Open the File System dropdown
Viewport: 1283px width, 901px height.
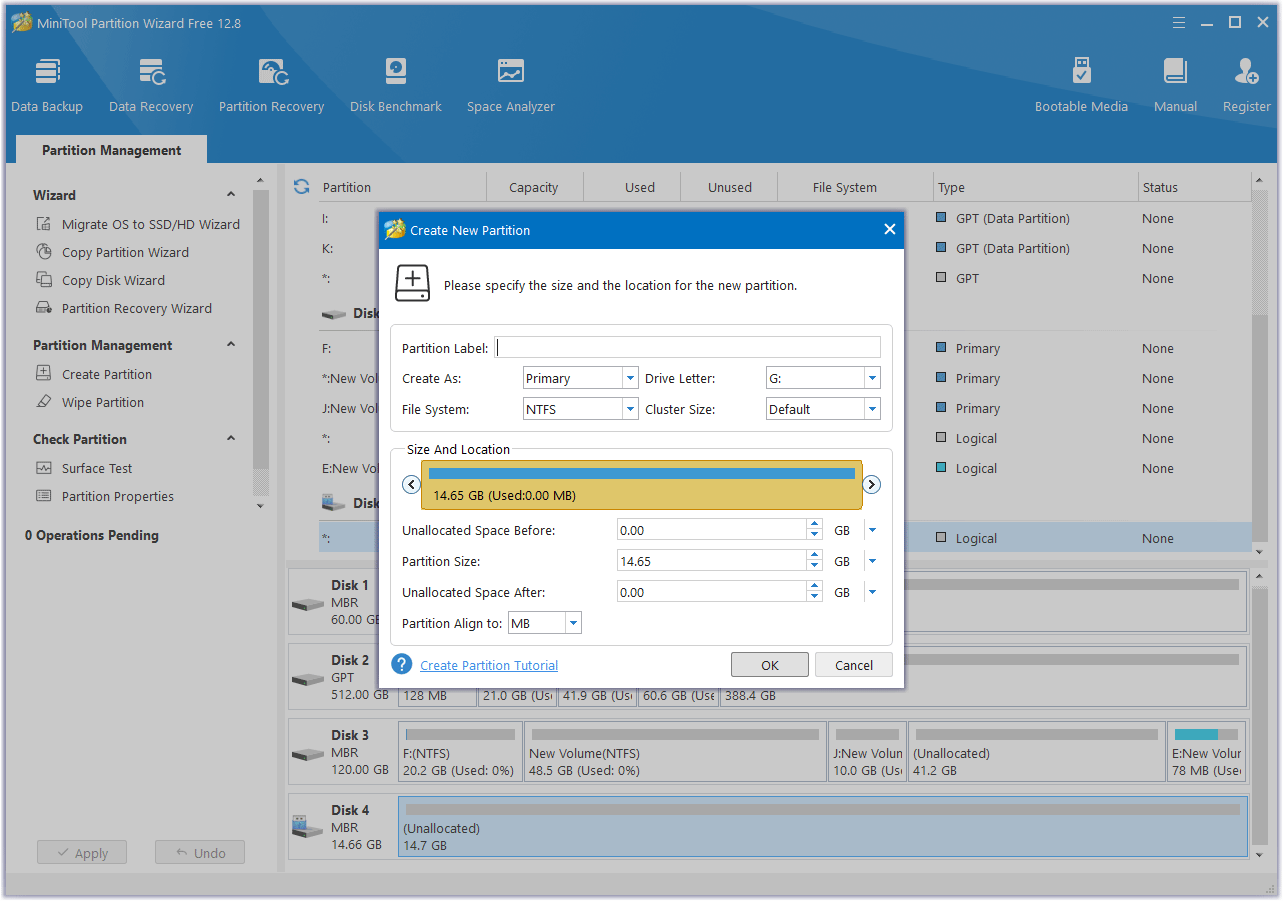630,409
